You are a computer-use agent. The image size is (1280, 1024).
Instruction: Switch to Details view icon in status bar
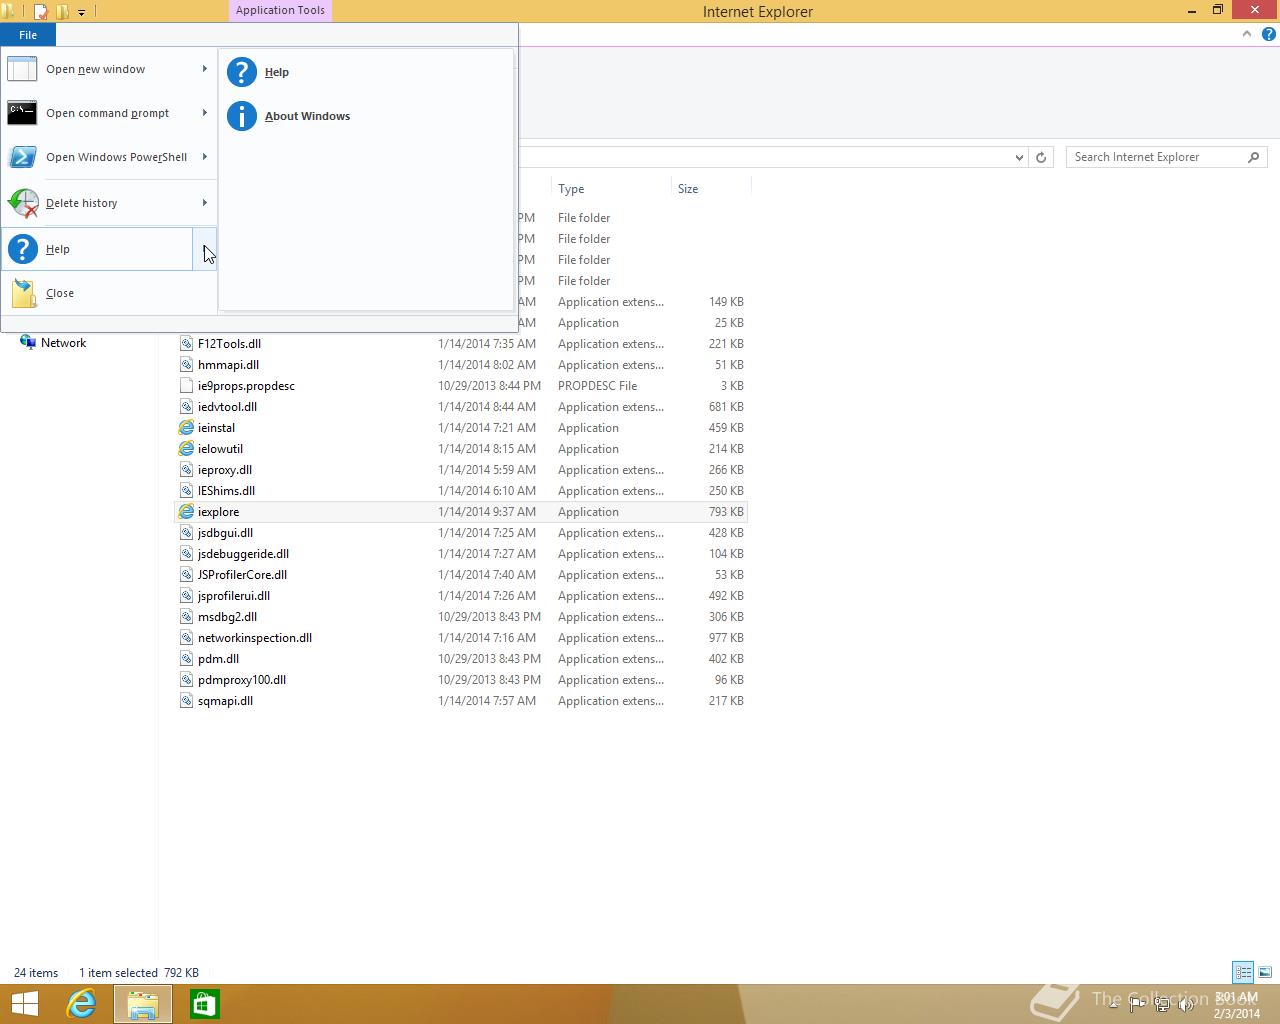pyautogui.click(x=1243, y=972)
